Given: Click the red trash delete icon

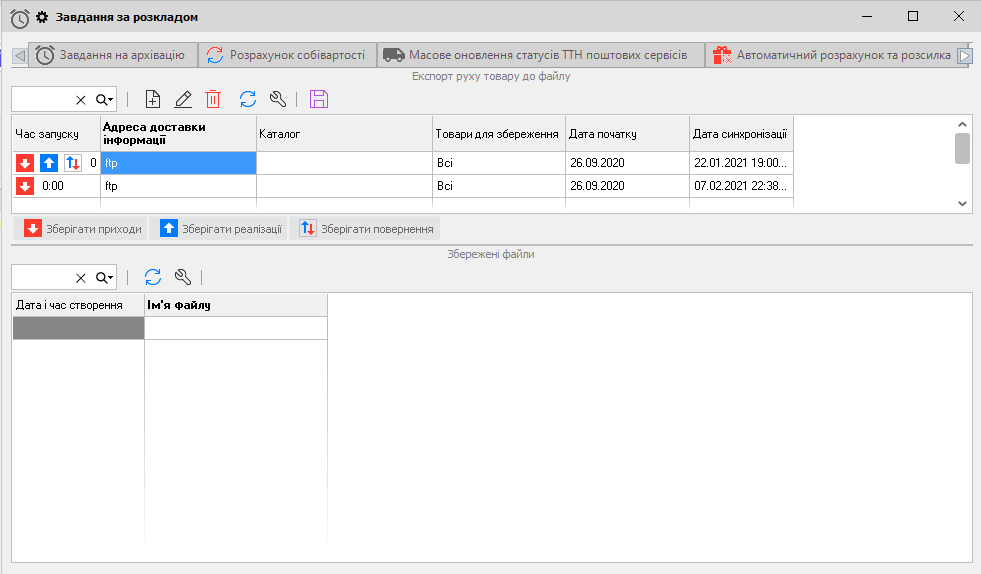Looking at the screenshot, I should (x=213, y=99).
